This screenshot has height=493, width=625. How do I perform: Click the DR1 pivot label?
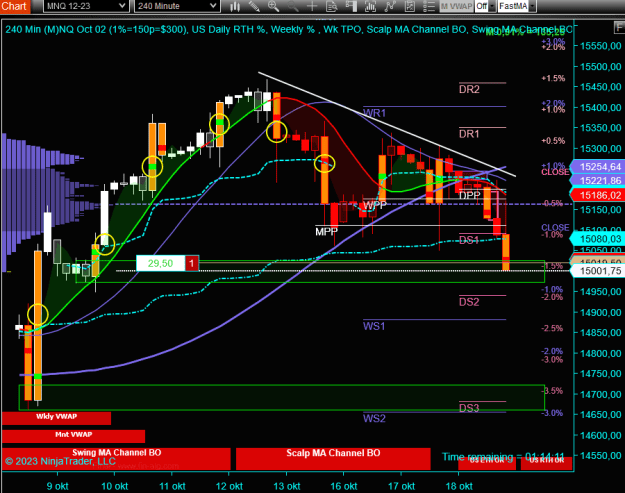coord(469,134)
